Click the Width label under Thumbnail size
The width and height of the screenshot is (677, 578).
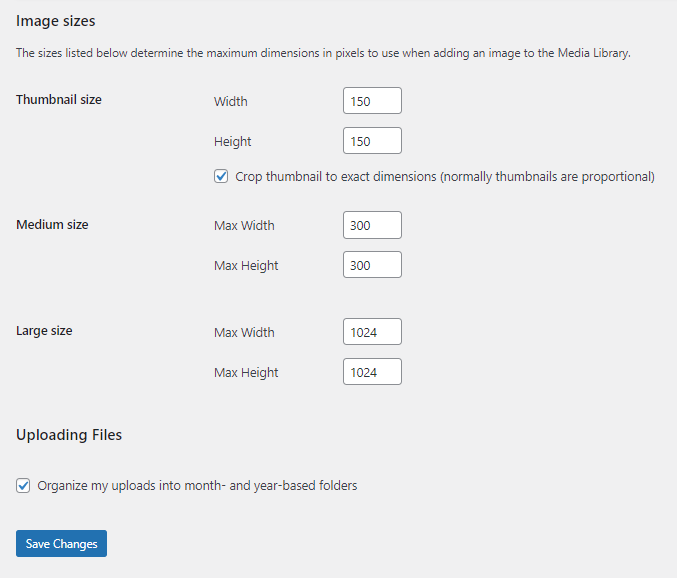point(231,101)
